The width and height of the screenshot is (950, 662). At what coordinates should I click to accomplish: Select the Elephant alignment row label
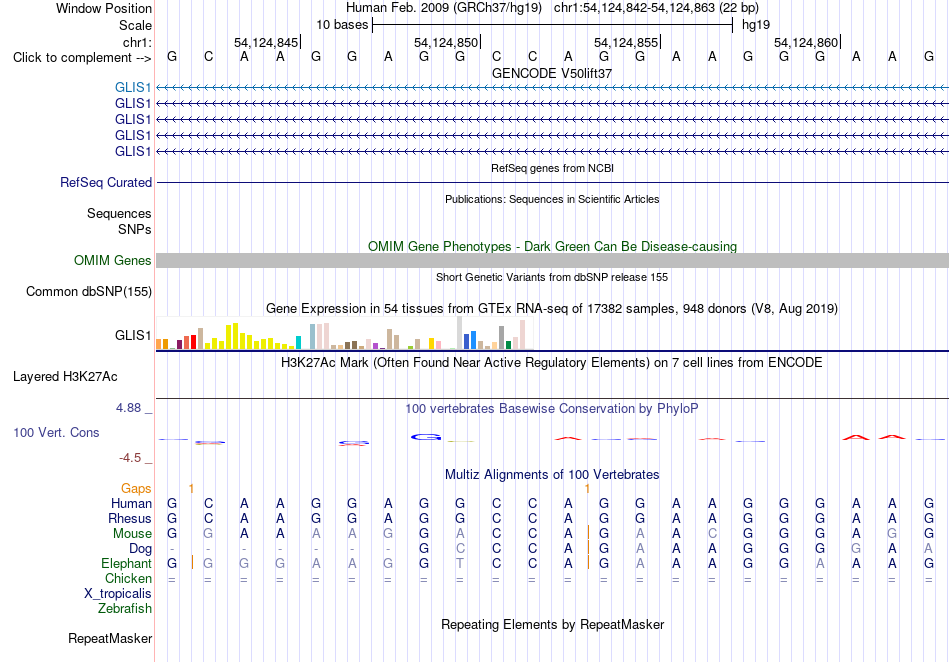(126, 564)
